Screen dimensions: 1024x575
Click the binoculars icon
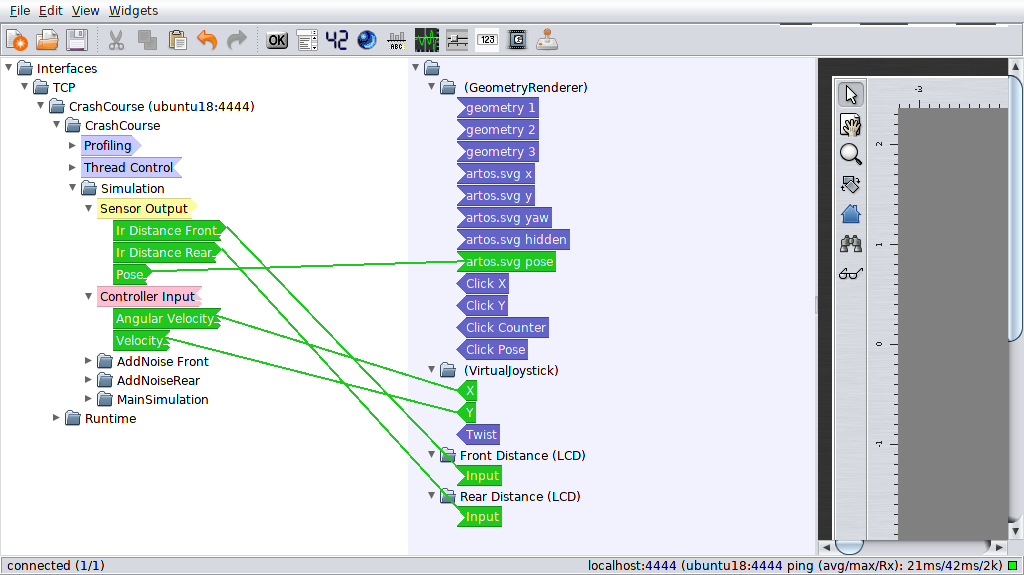coord(851,244)
